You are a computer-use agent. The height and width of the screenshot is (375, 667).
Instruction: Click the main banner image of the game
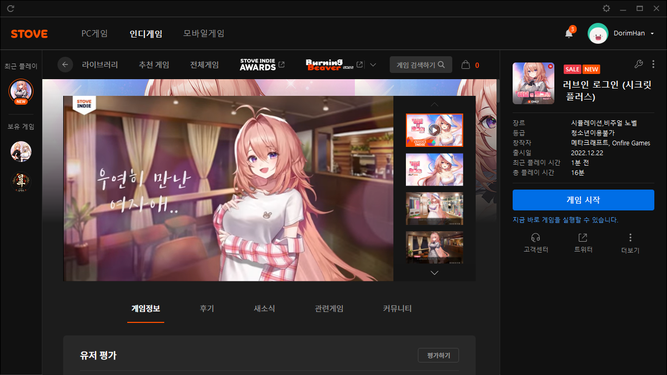pos(228,188)
